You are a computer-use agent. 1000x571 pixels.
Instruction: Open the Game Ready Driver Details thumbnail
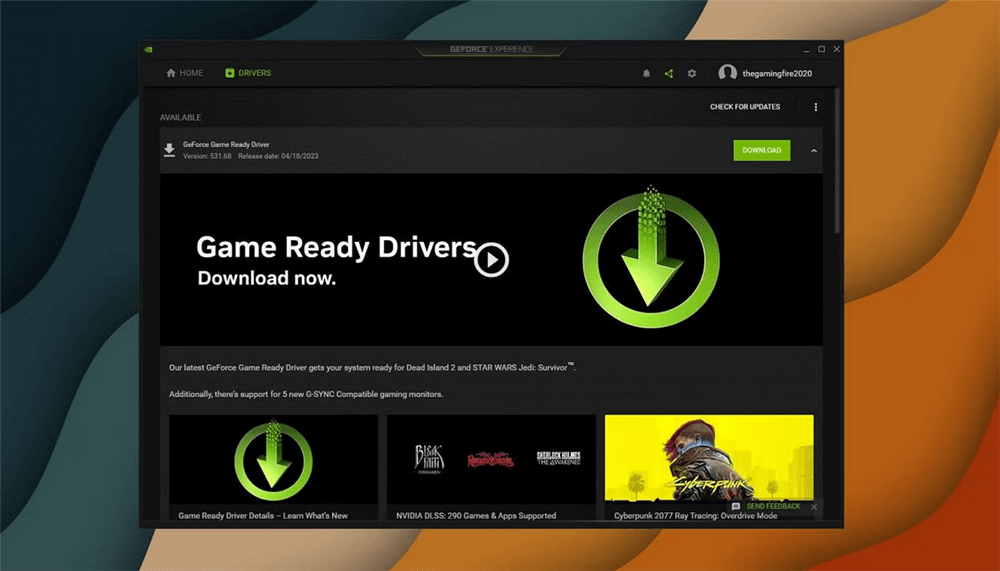point(273,461)
